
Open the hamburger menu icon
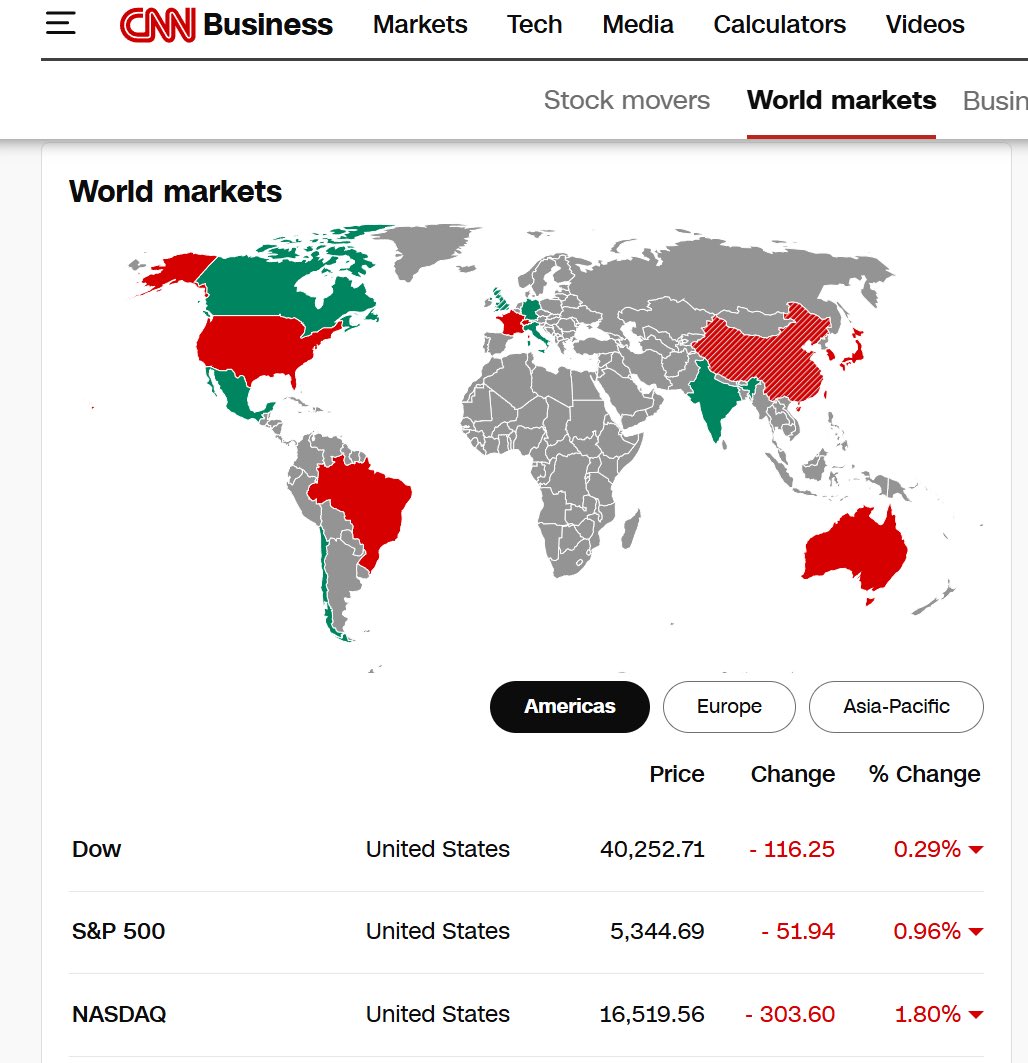(60, 24)
